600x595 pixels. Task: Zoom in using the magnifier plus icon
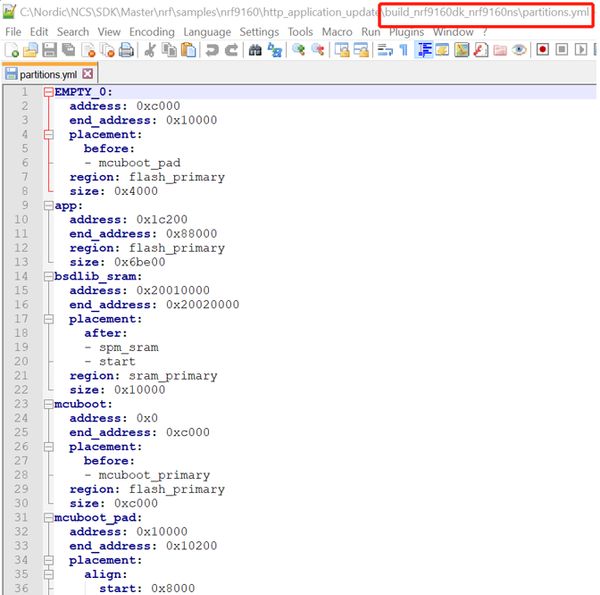(298, 50)
